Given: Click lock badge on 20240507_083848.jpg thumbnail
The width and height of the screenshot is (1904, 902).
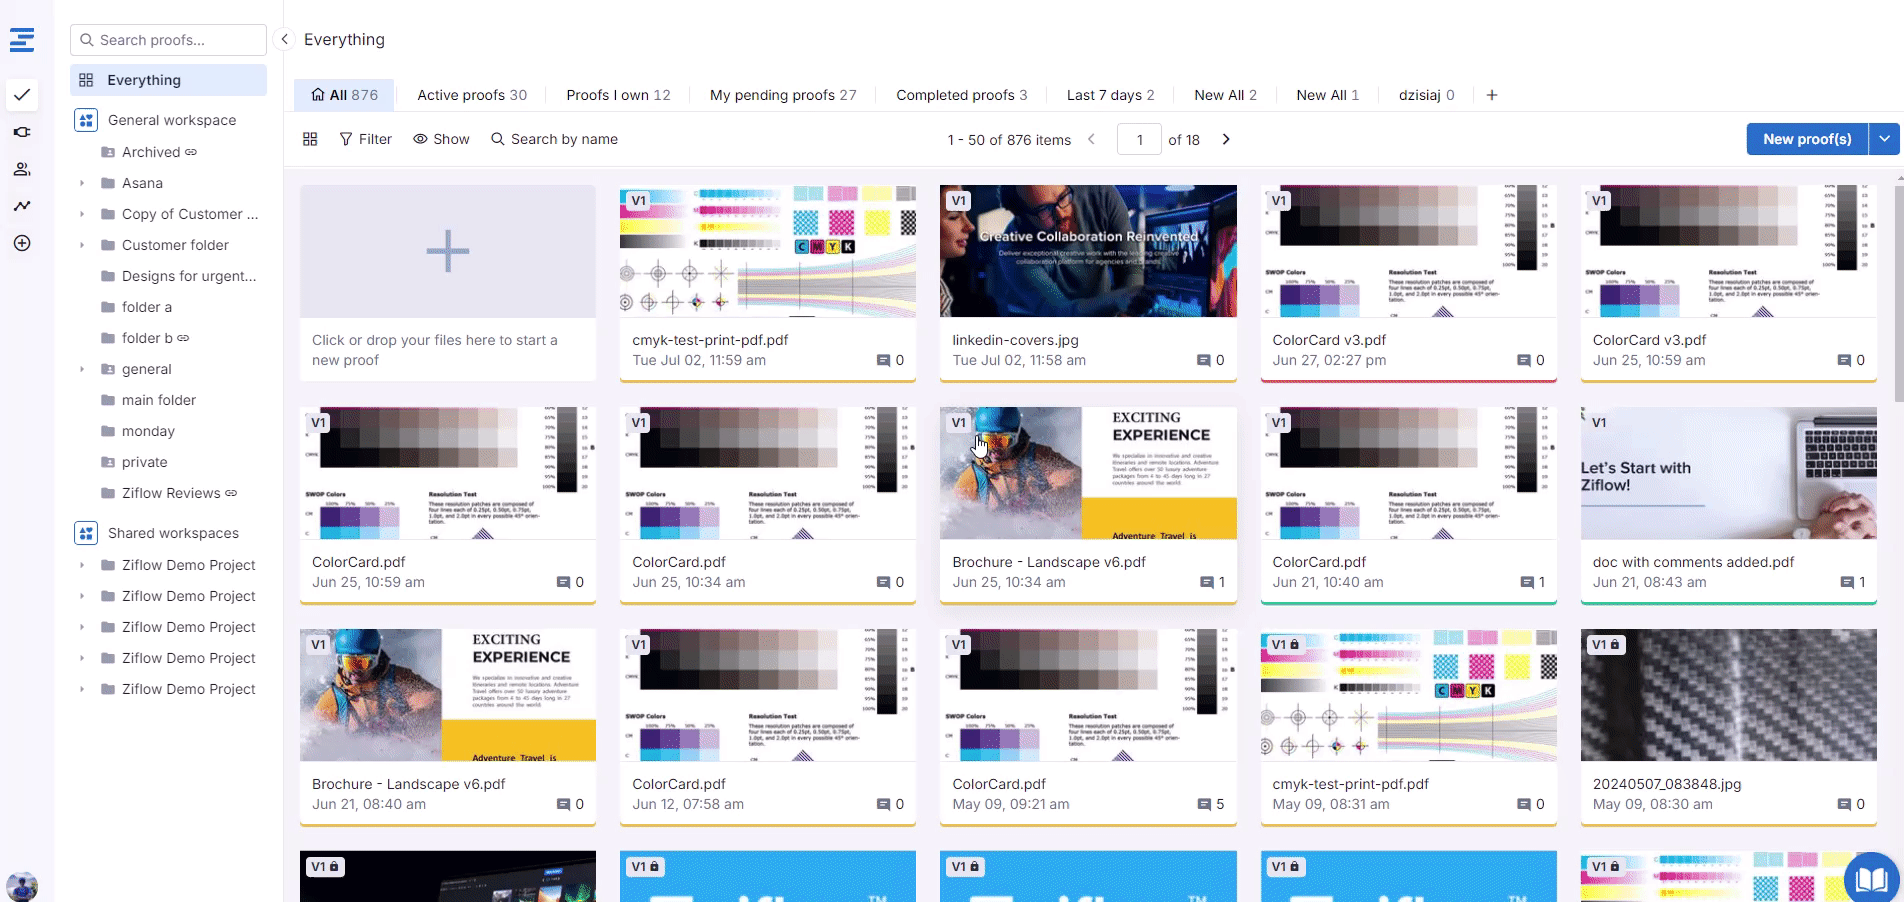Looking at the screenshot, I should [1615, 645].
